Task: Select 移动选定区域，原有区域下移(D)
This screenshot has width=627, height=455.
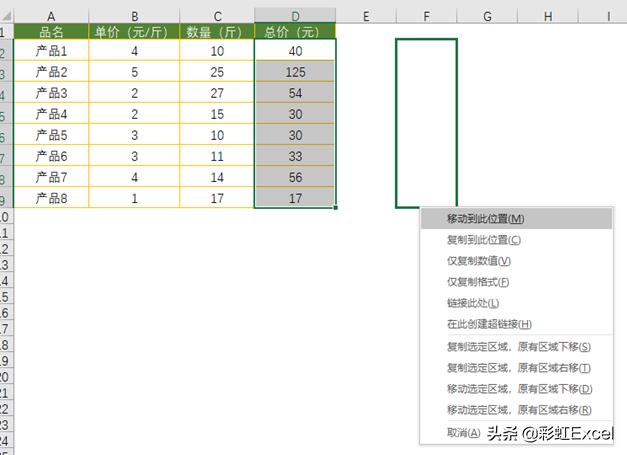Action: [516, 389]
